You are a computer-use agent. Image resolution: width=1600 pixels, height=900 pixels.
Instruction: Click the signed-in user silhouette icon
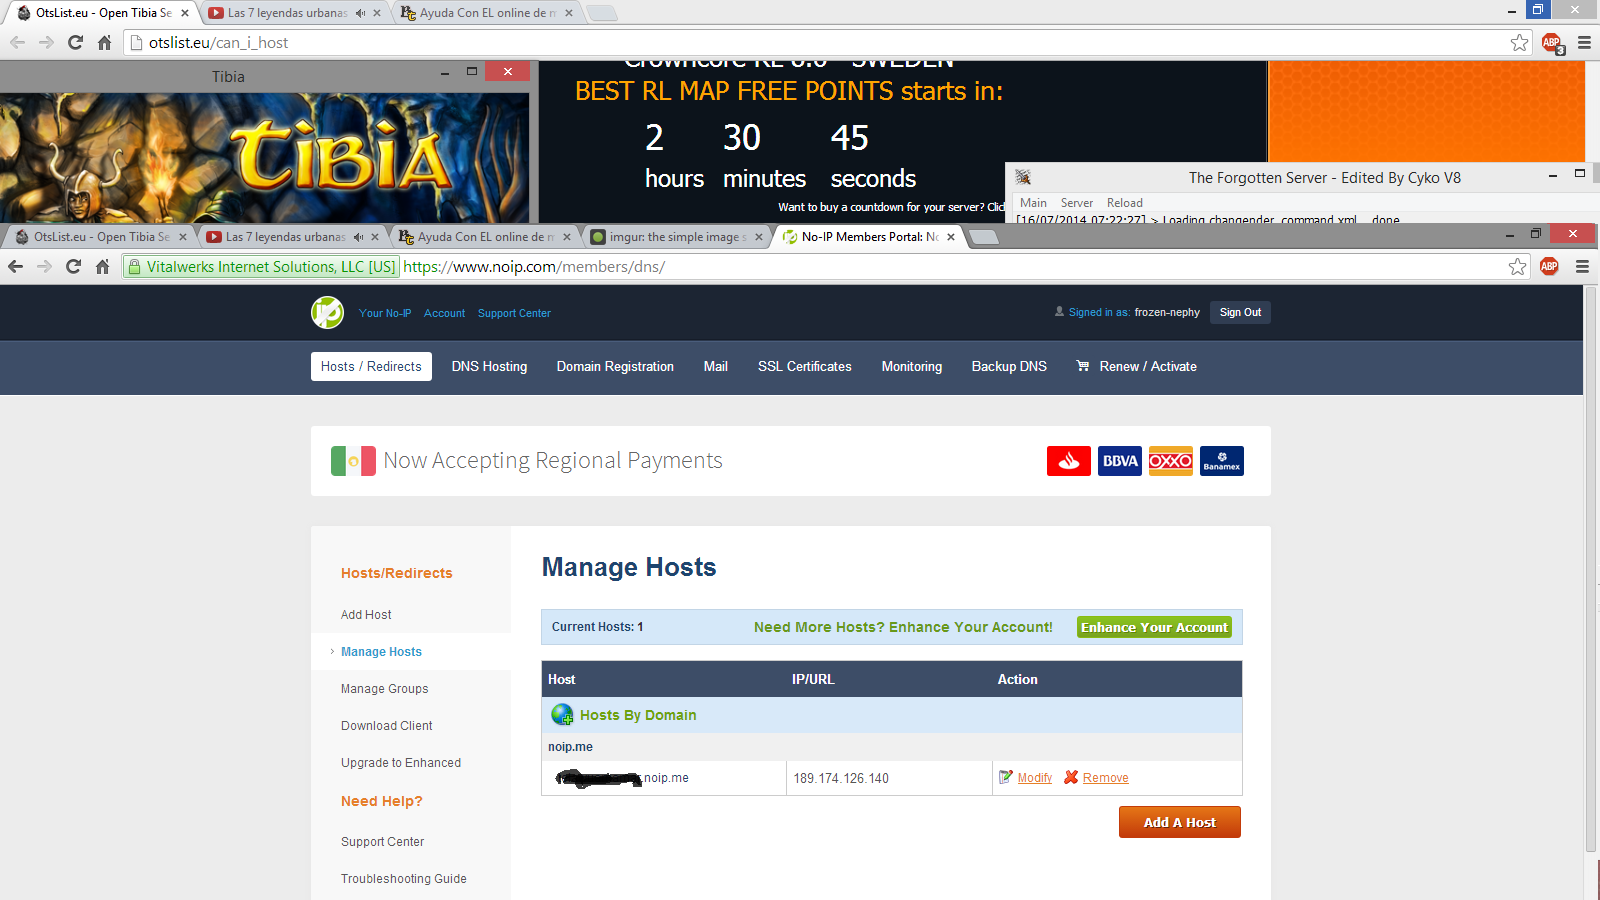coord(1060,311)
